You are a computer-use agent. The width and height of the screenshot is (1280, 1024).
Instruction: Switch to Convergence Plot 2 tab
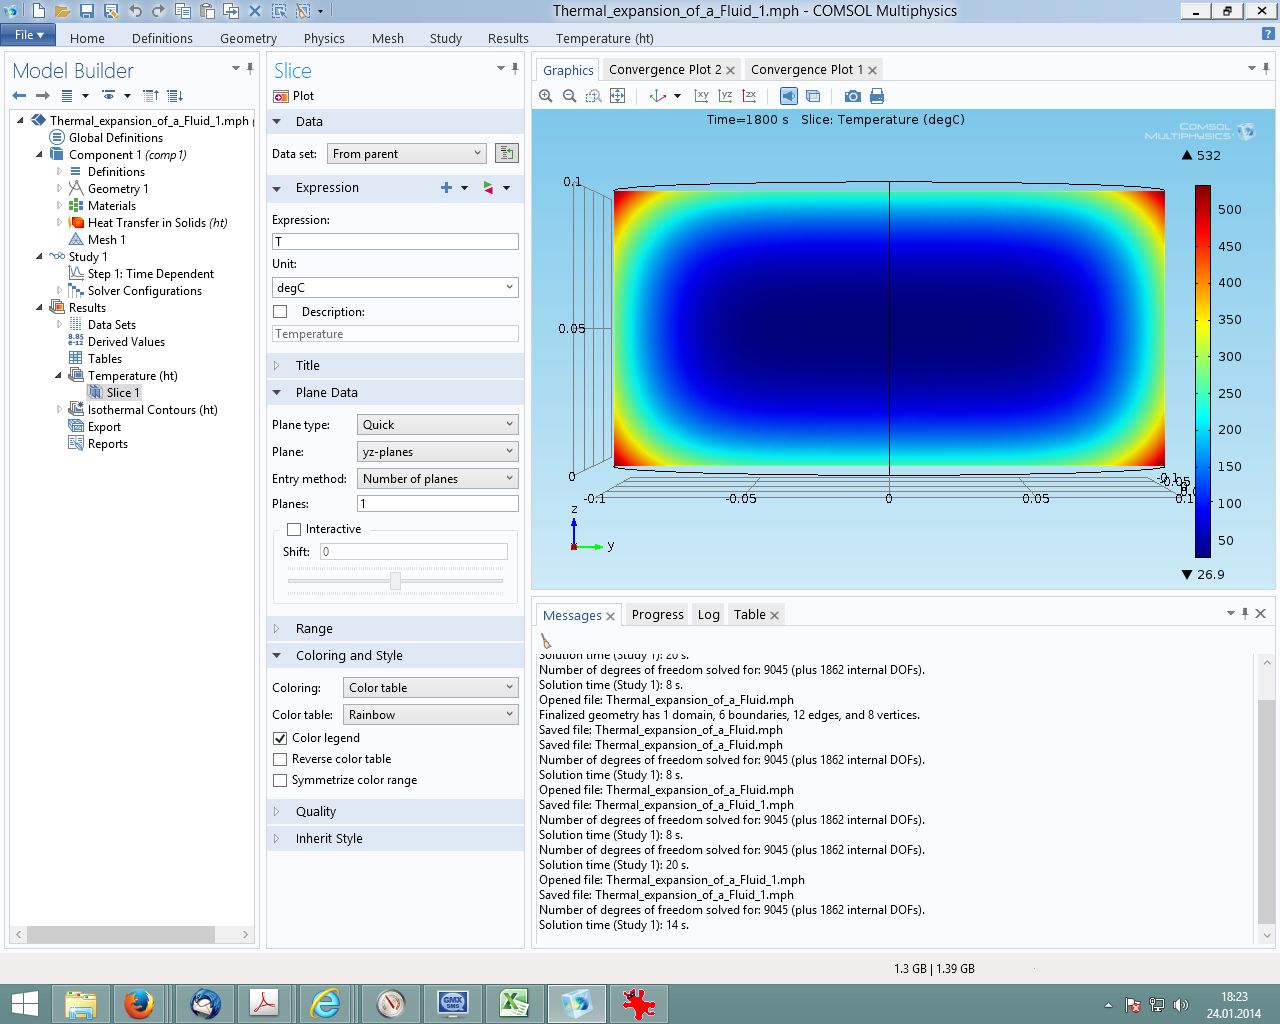click(665, 69)
